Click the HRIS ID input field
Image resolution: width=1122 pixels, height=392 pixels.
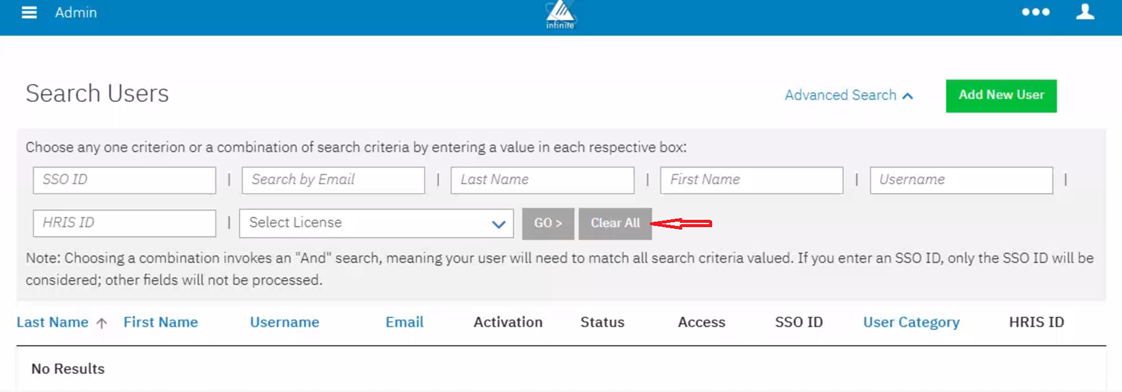click(x=125, y=223)
